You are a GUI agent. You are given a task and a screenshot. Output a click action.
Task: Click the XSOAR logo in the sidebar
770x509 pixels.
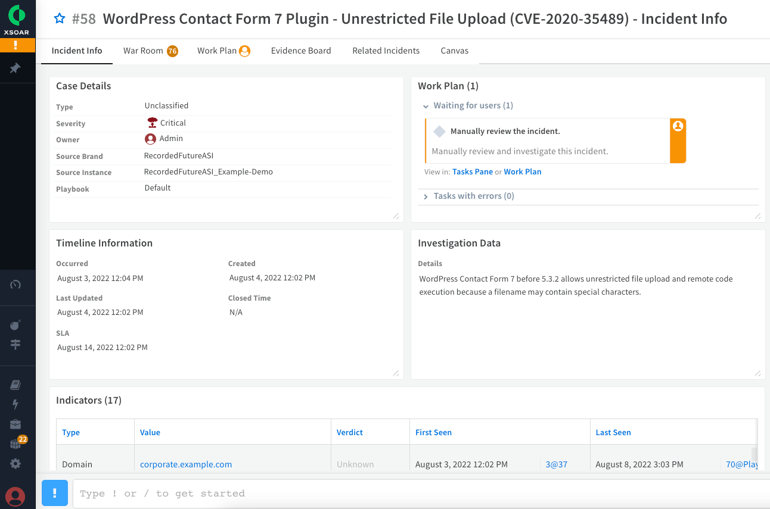click(x=17, y=19)
